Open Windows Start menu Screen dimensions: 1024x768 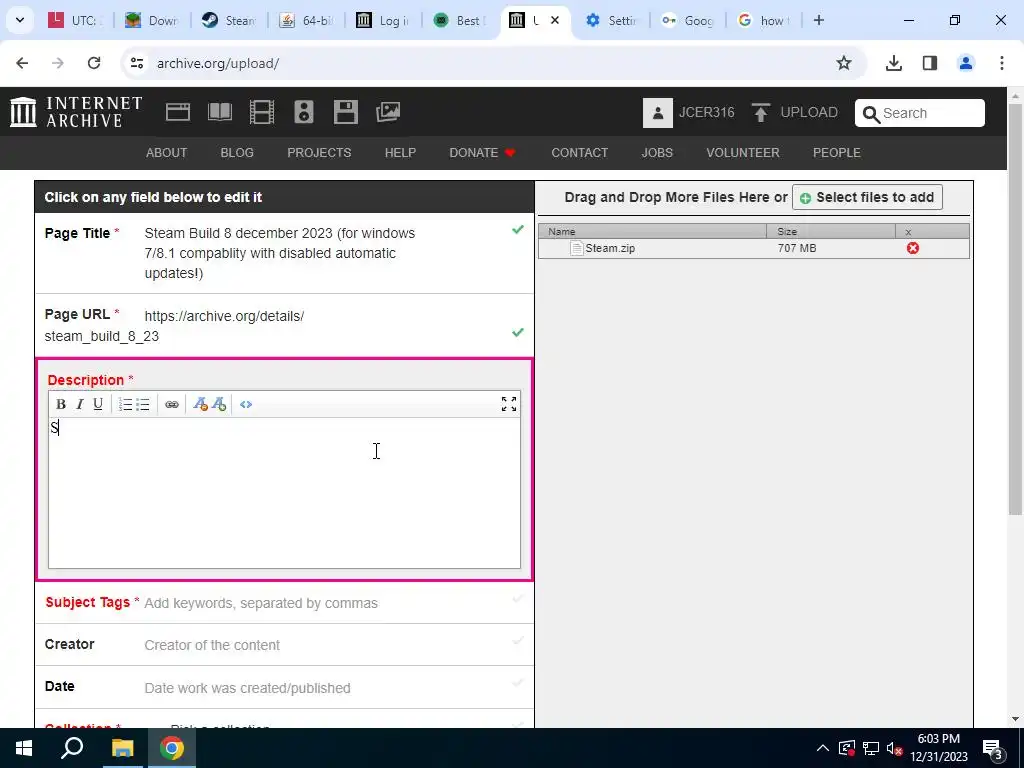[24, 748]
